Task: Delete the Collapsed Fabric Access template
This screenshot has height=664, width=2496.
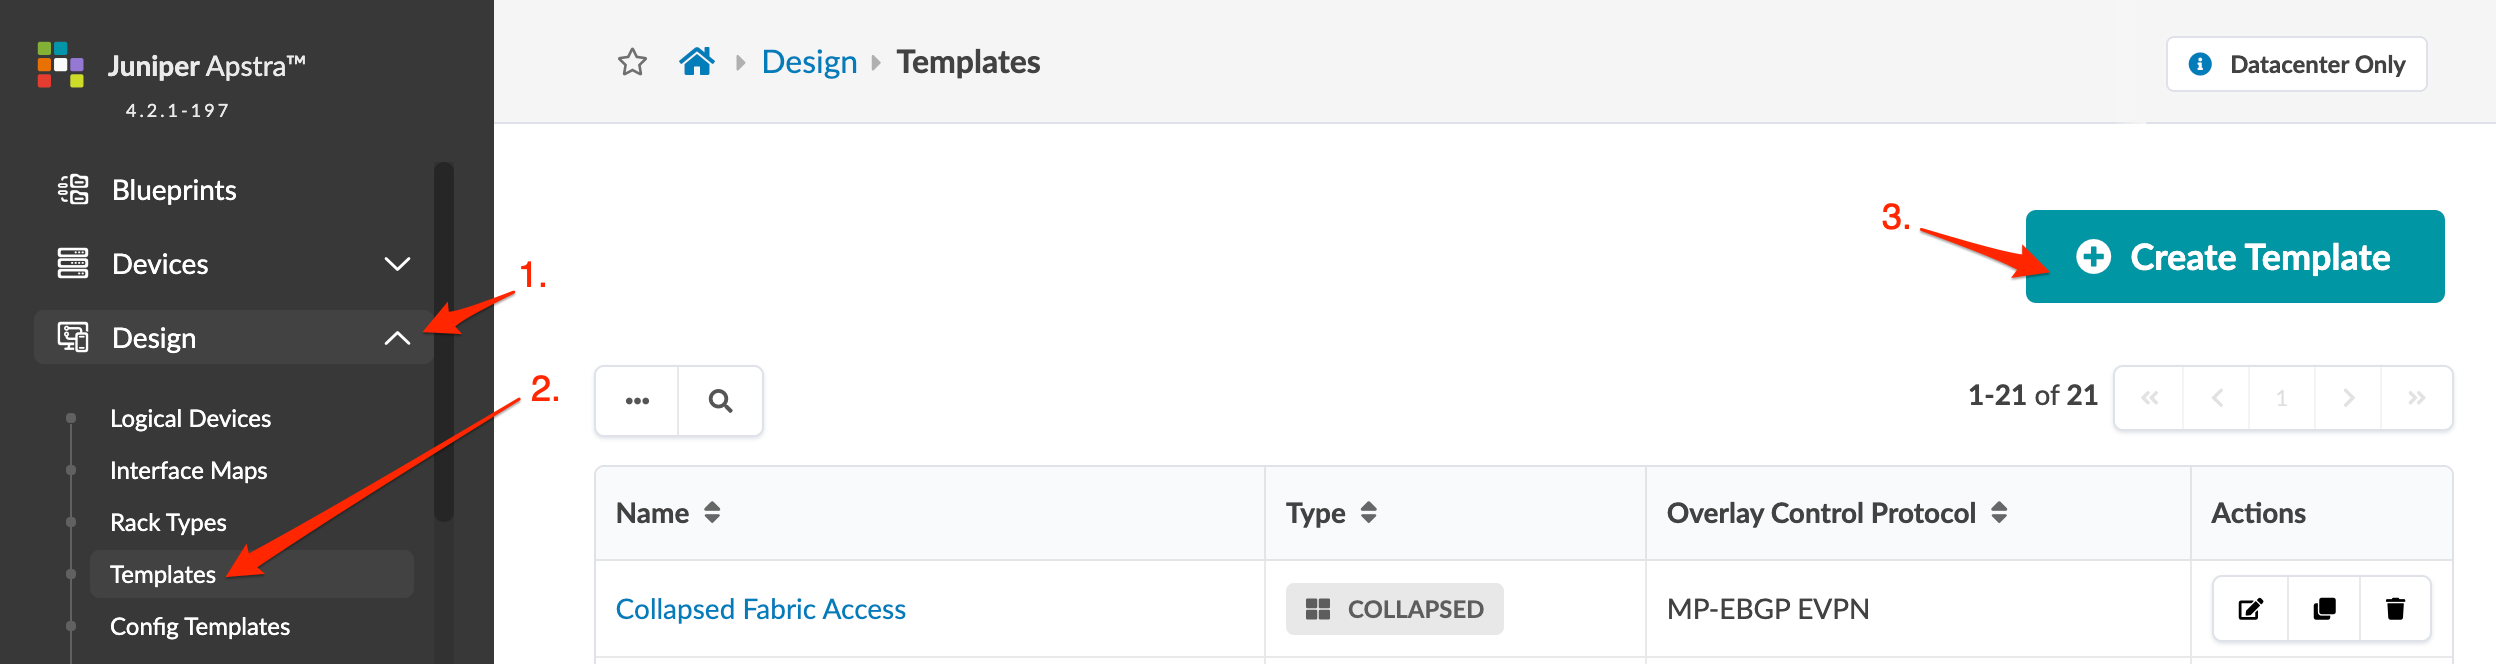Action: (2395, 609)
